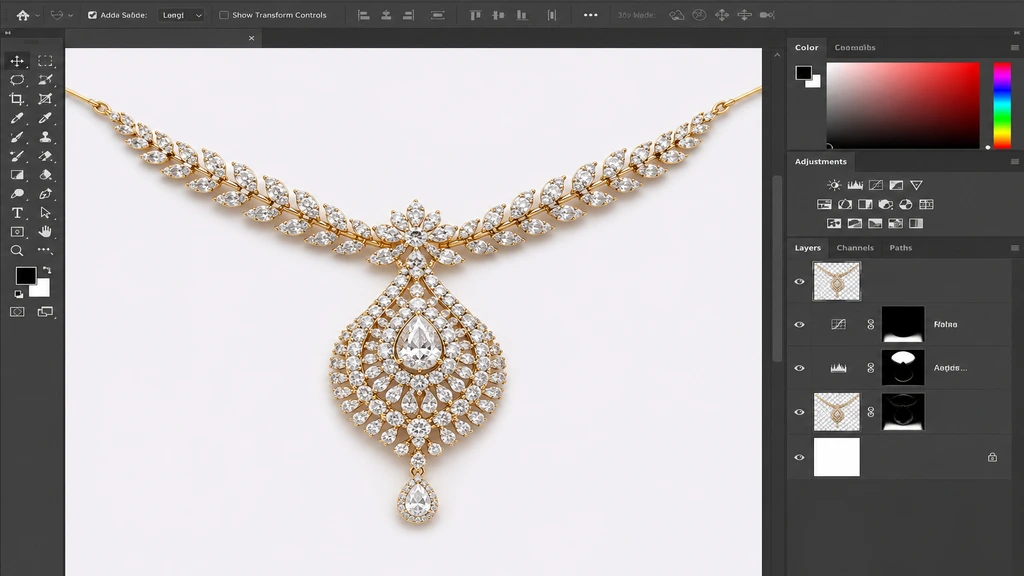This screenshot has width=1024, height=576.
Task: Select the Pen tool
Action: tap(45, 194)
